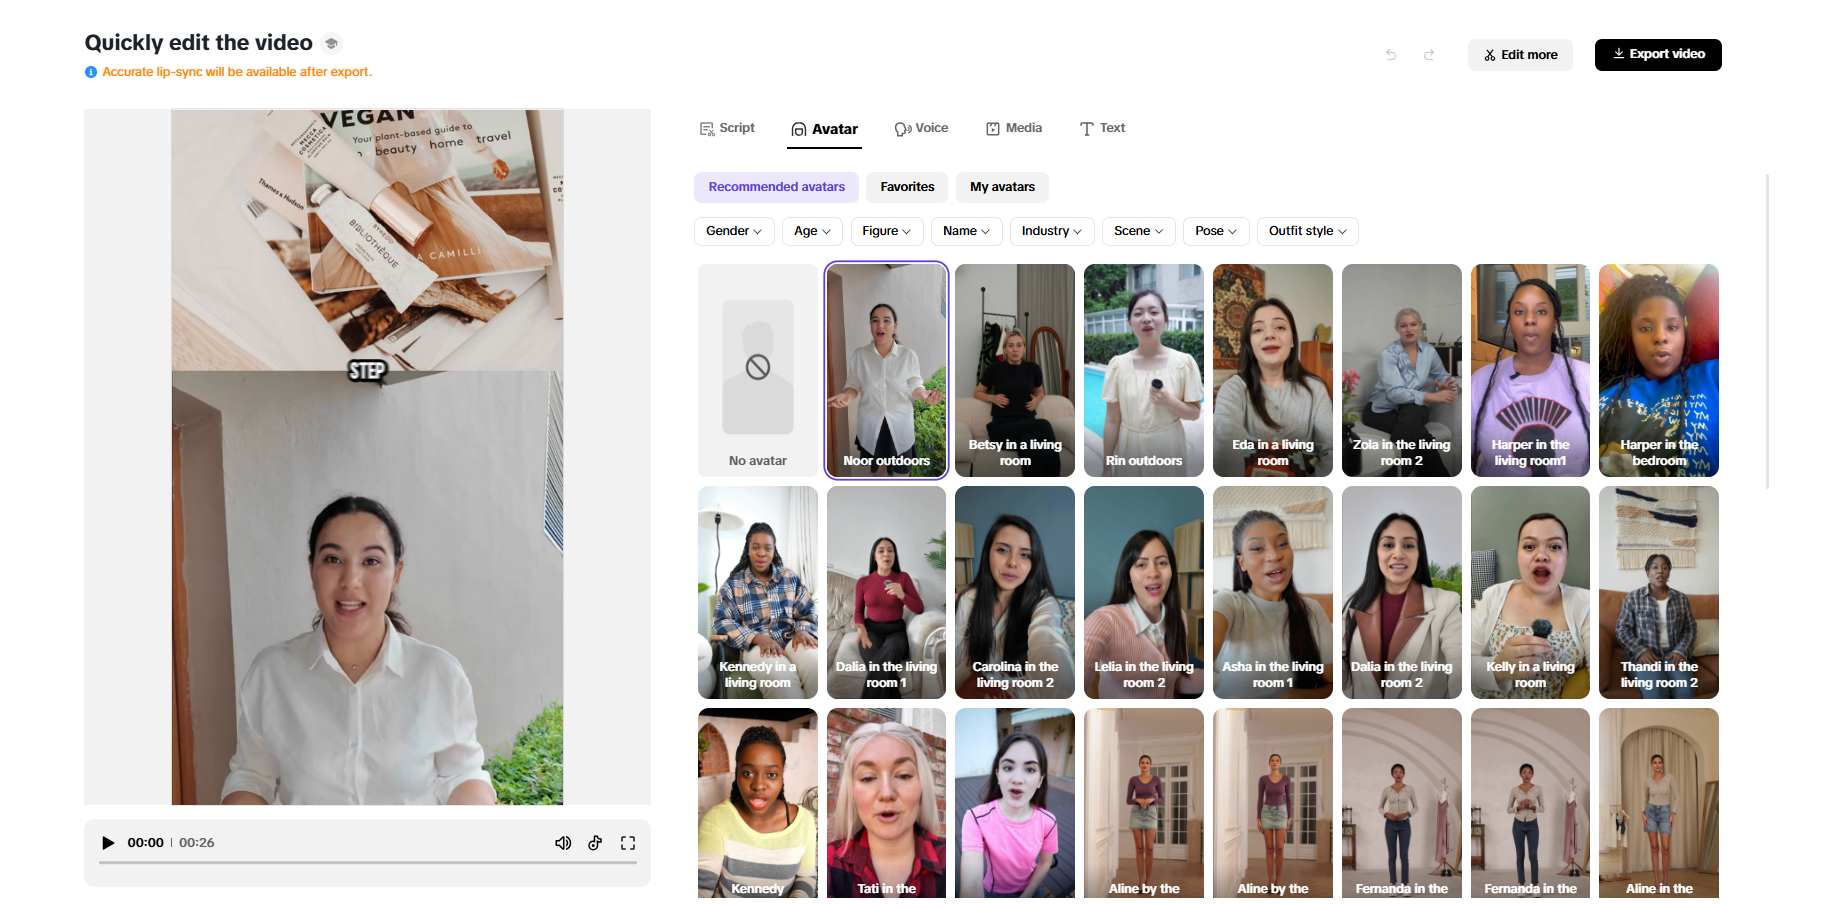Switch to My avatars
Viewport: 1824px width, 904px height.
click(1001, 187)
